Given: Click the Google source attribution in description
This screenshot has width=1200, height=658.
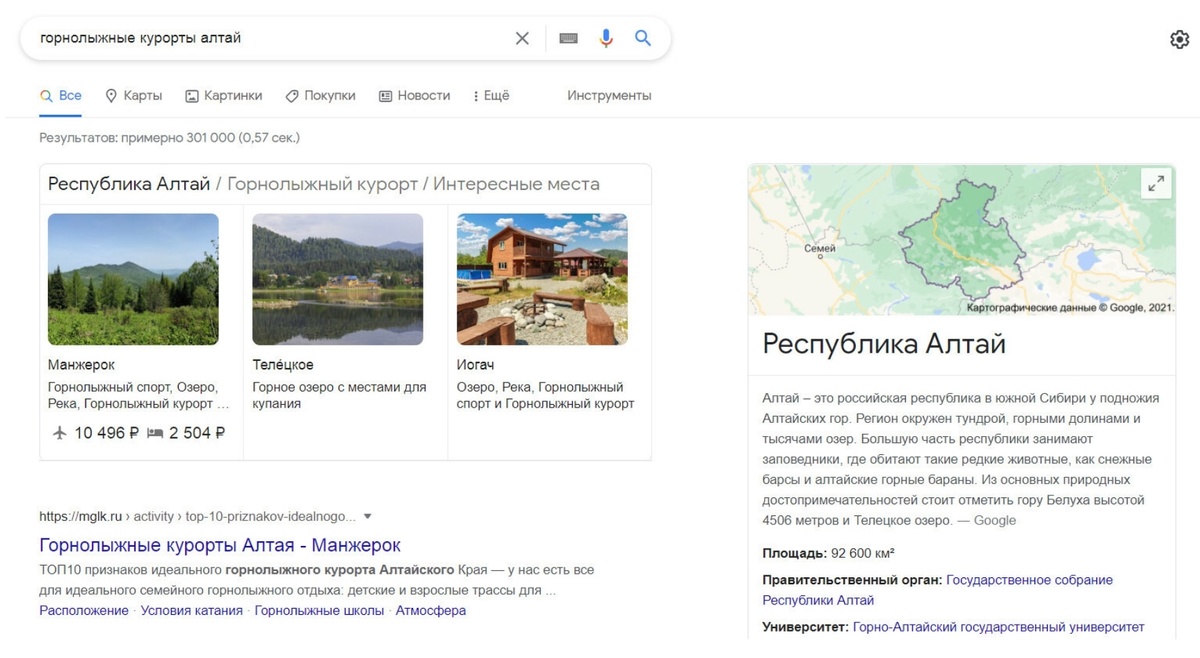Looking at the screenshot, I should coord(994,520).
